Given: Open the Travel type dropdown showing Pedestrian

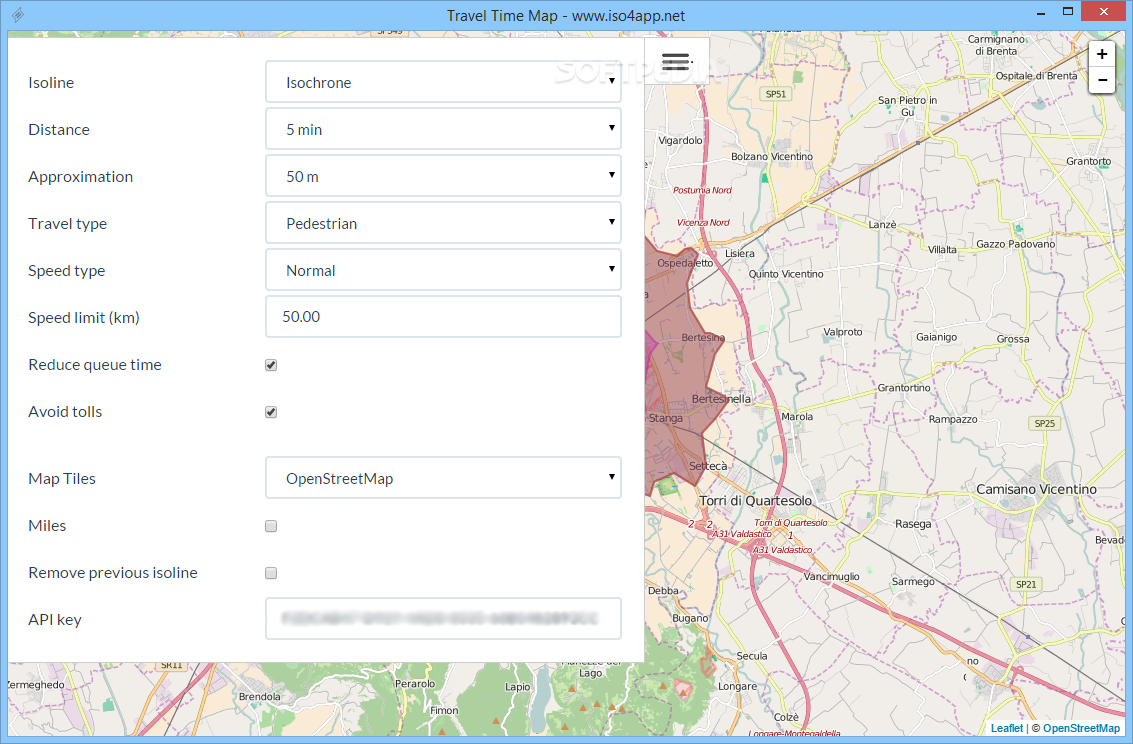Looking at the screenshot, I should point(443,222).
